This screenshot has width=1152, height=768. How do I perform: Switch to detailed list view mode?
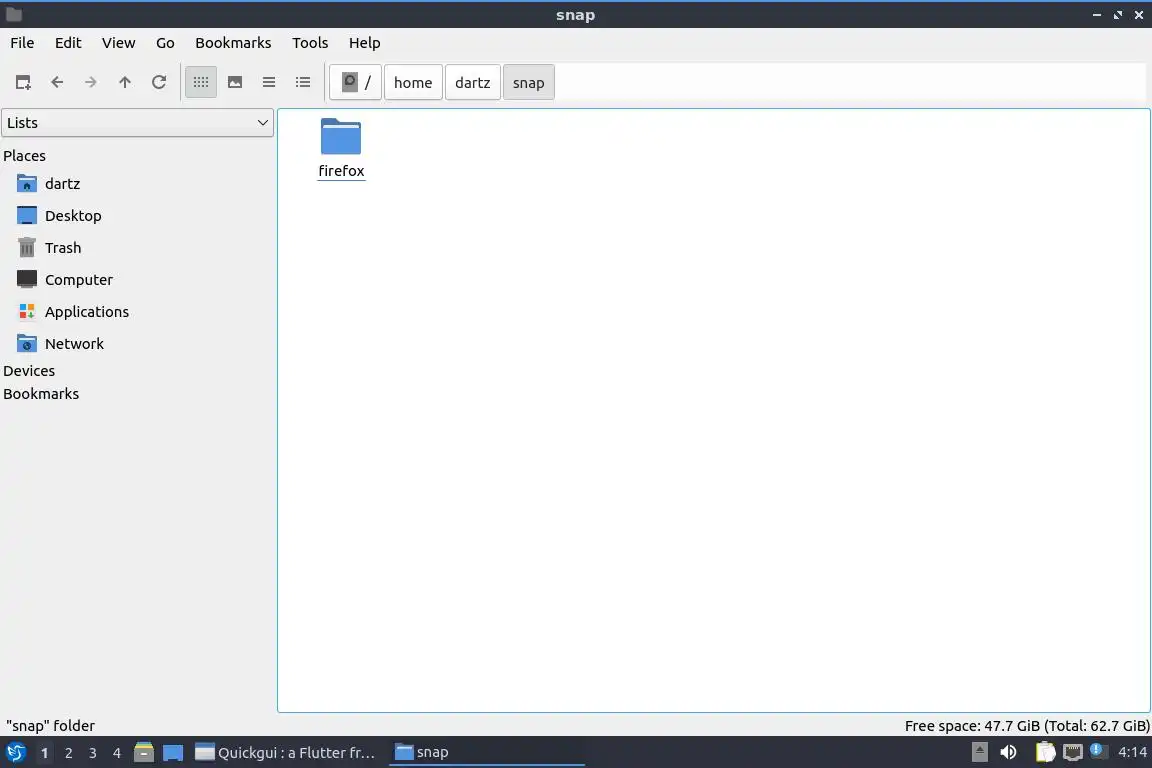click(303, 82)
